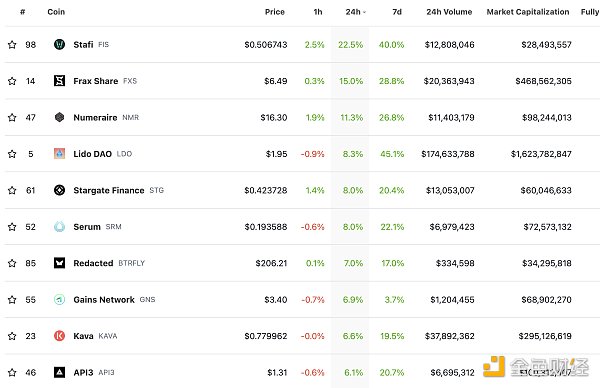The image size is (600, 388).
Task: Click the Serum droplet logo icon
Action: pyautogui.click(x=59, y=227)
